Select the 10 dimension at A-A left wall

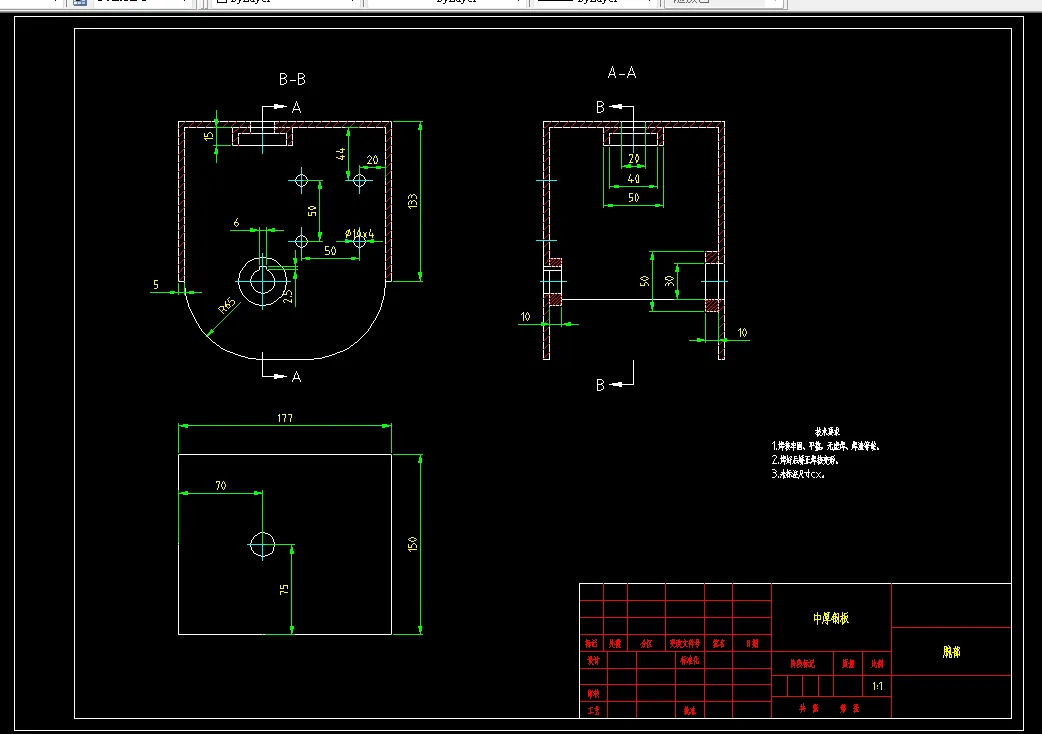coord(525,317)
